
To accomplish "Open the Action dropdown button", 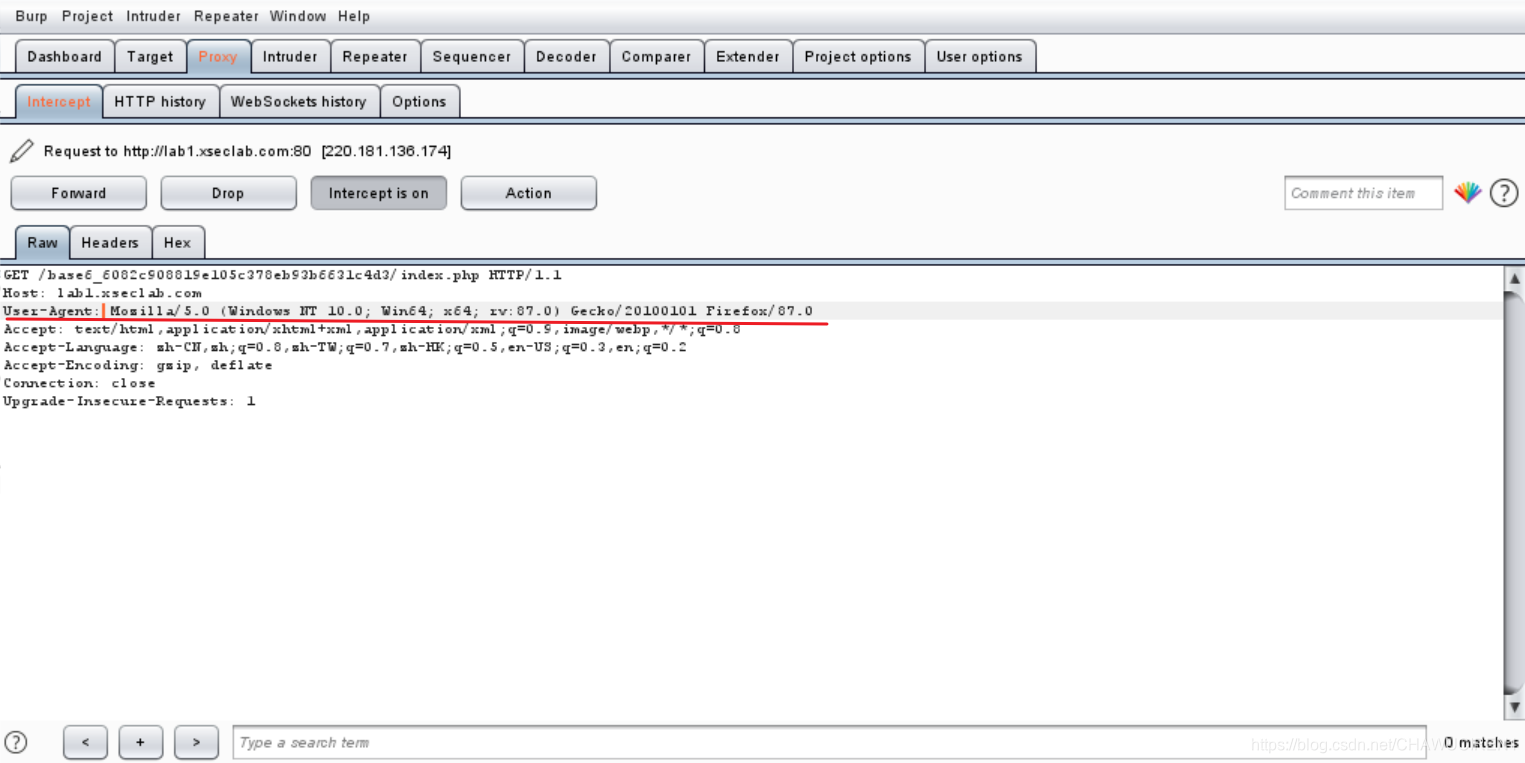I will pos(528,193).
